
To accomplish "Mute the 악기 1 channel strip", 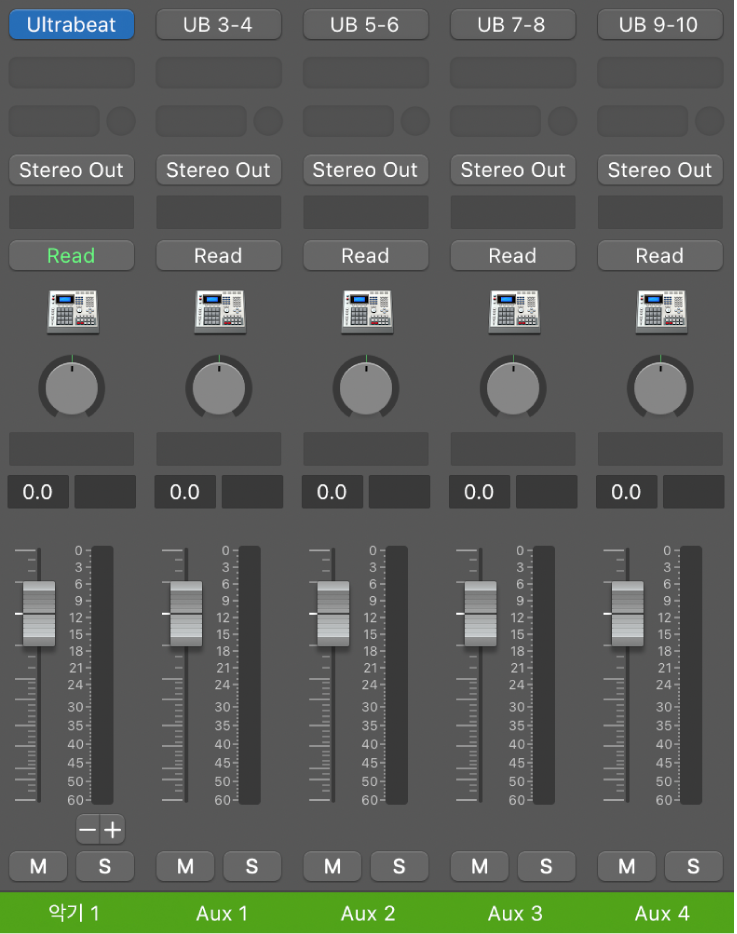I will click(x=38, y=865).
